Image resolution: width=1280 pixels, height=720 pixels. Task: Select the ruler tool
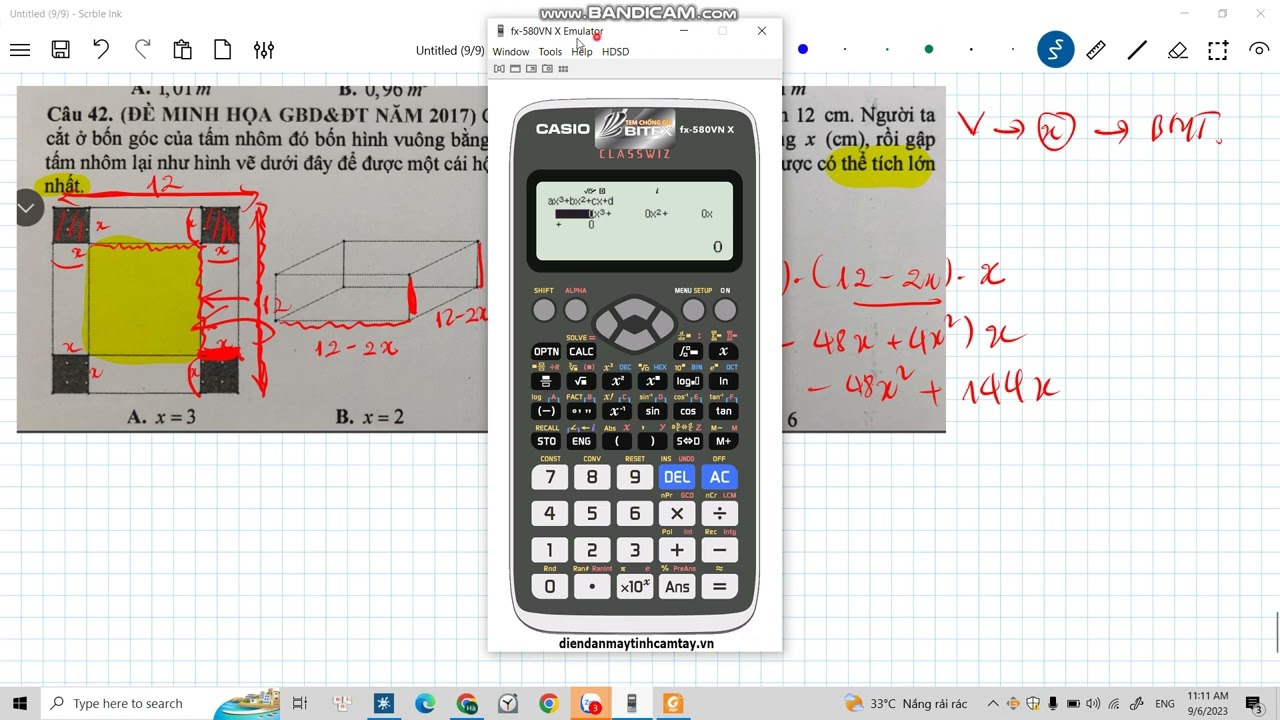tap(1096, 50)
